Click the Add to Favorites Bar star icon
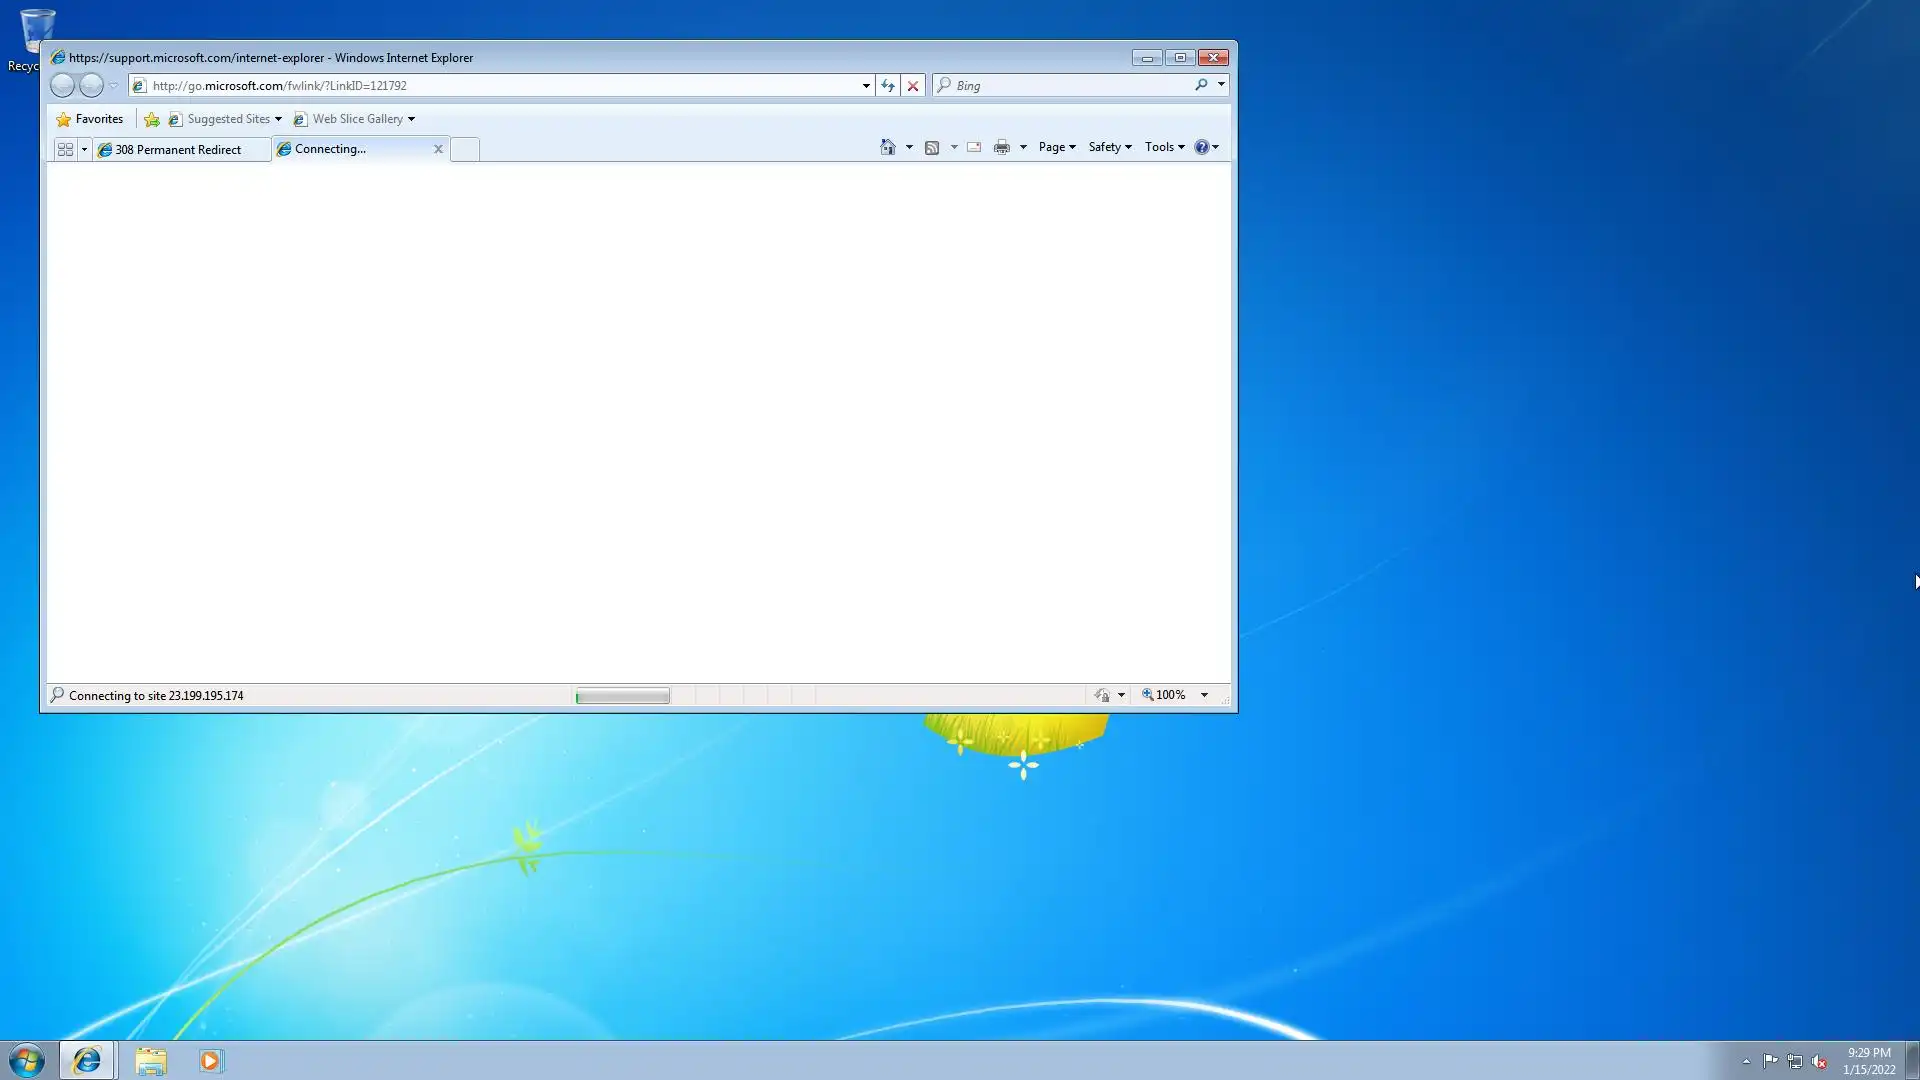 click(152, 119)
